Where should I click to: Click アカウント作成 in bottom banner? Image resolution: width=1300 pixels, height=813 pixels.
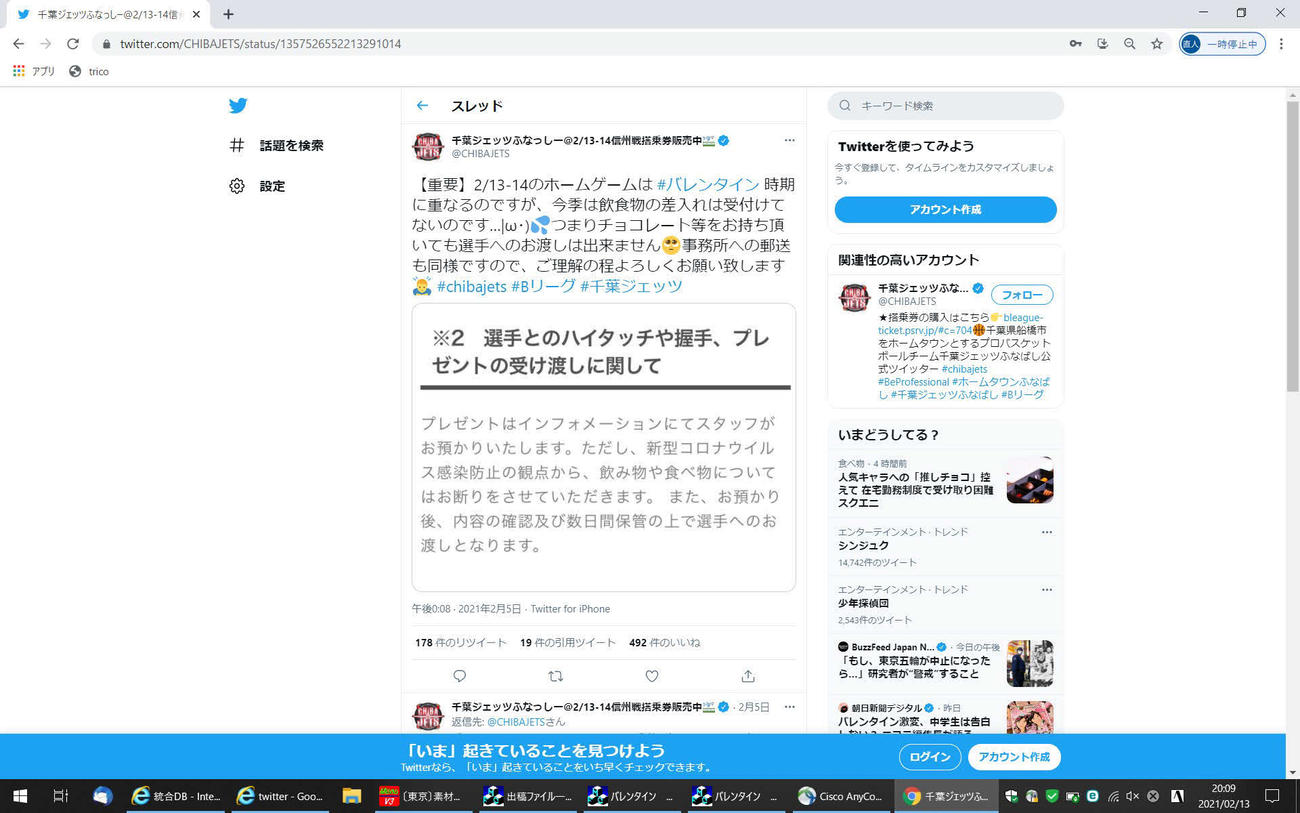point(1014,757)
